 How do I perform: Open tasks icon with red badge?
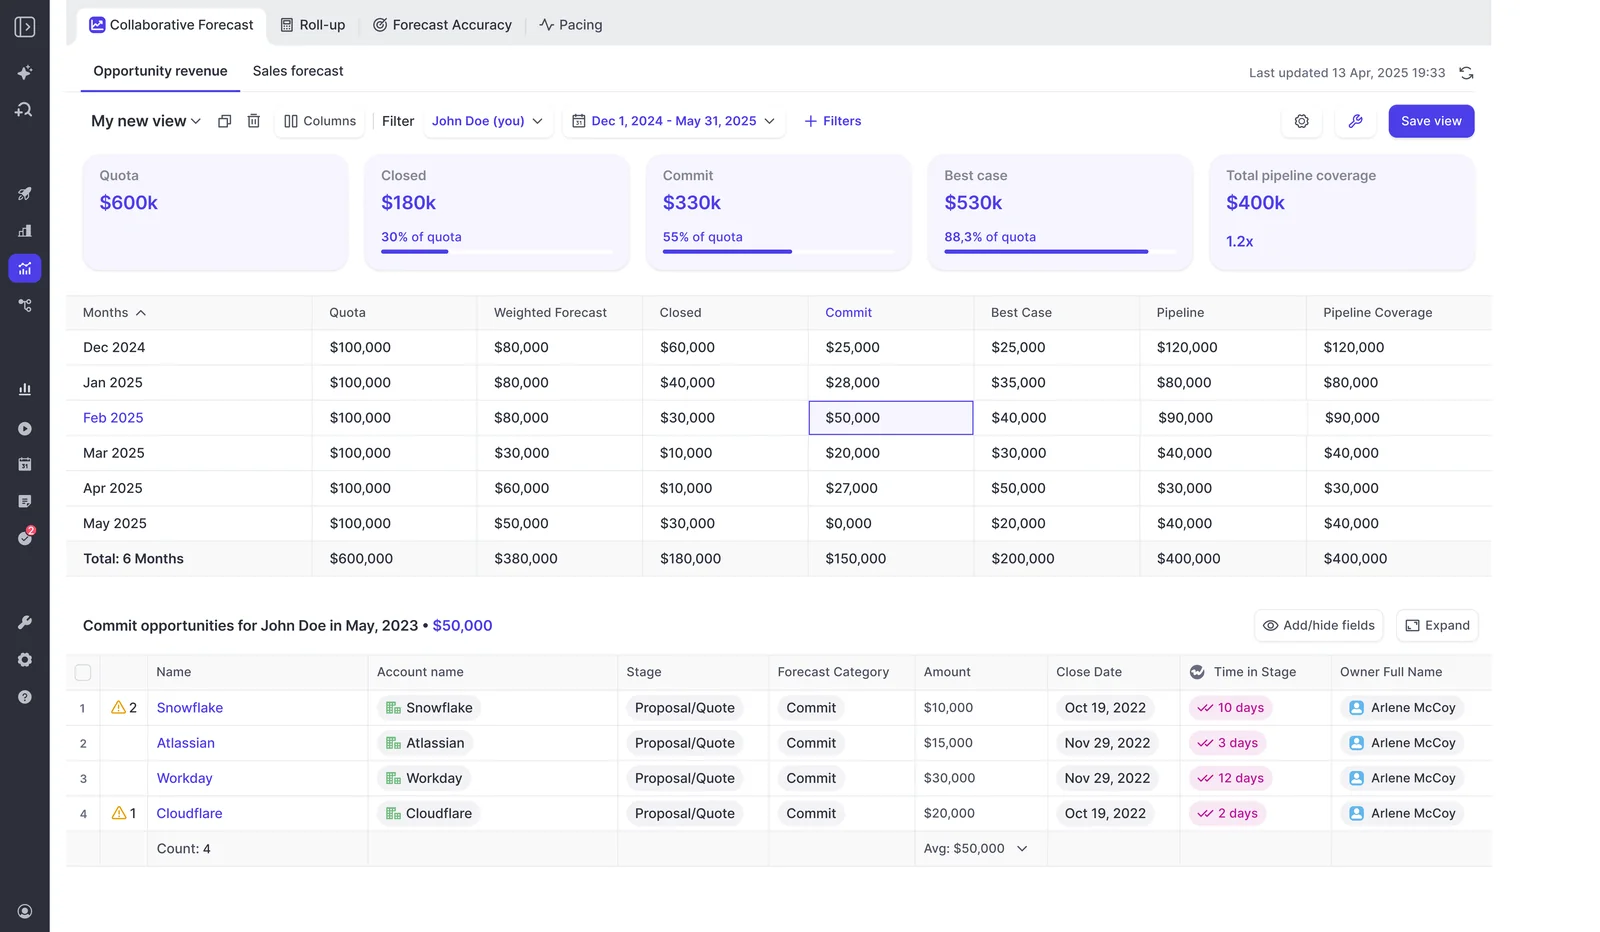pos(26,536)
